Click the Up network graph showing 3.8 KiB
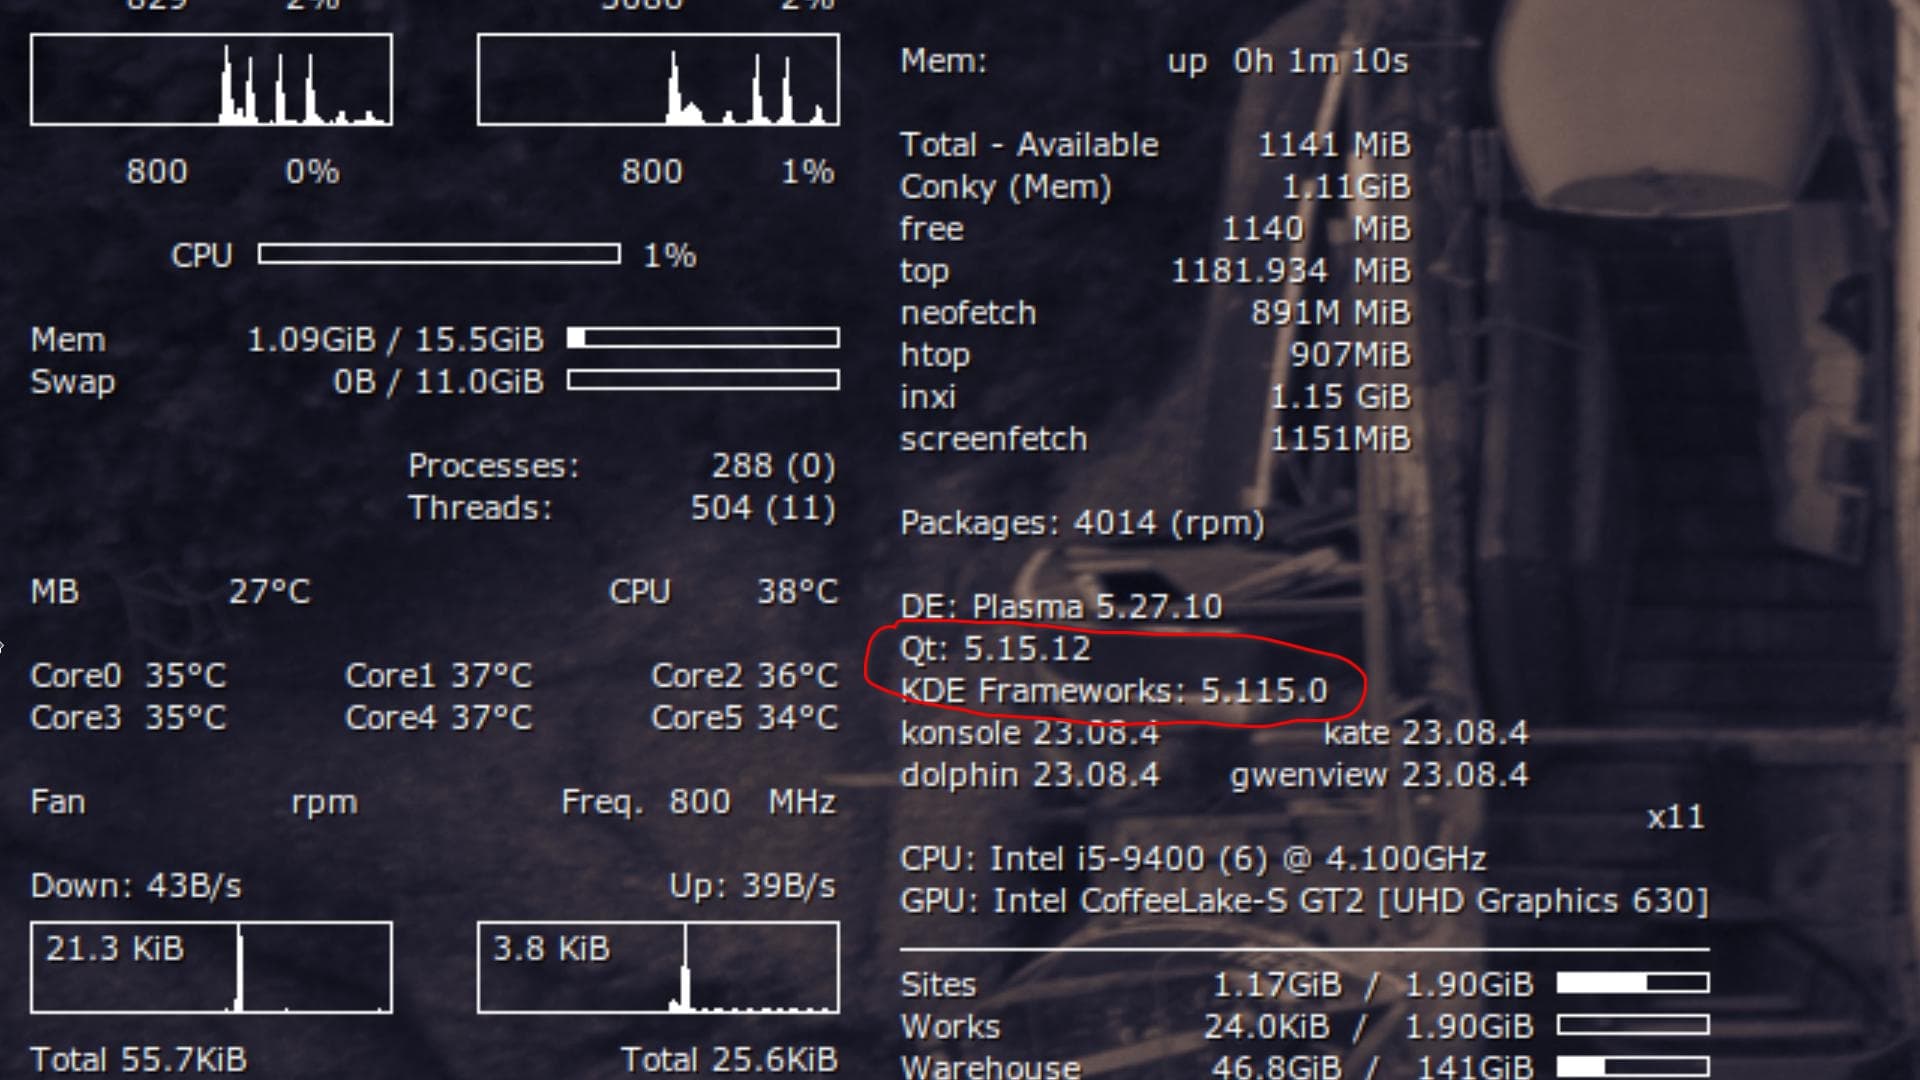 click(x=658, y=967)
